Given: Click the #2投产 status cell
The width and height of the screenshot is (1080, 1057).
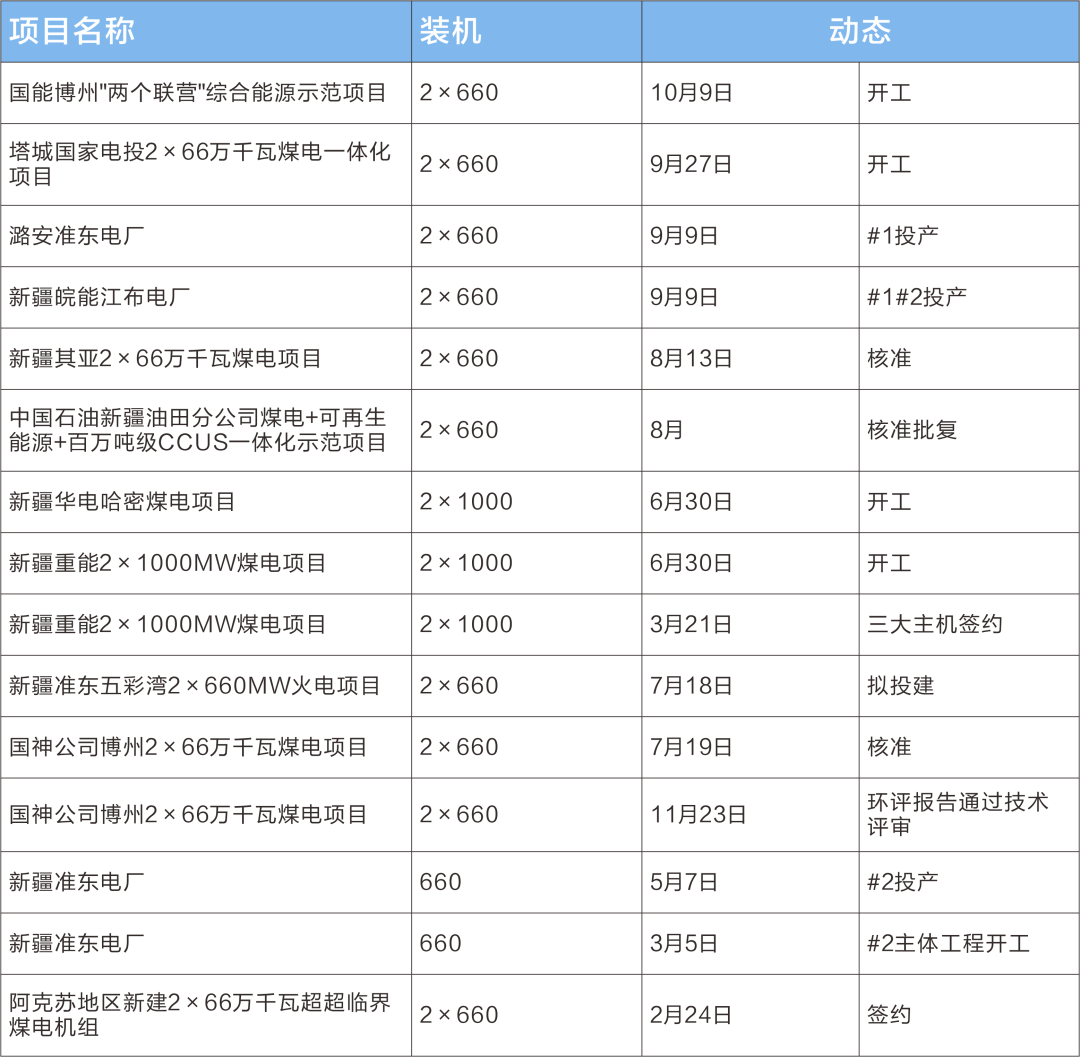Looking at the screenshot, I should tap(969, 882).
